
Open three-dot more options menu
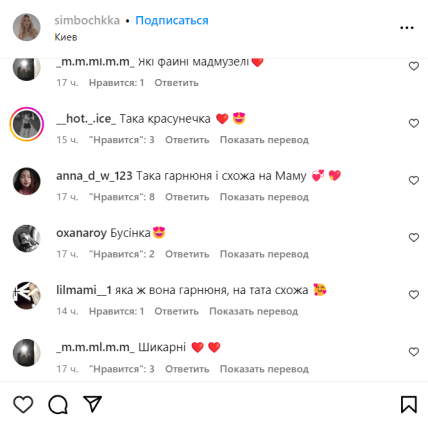click(407, 28)
